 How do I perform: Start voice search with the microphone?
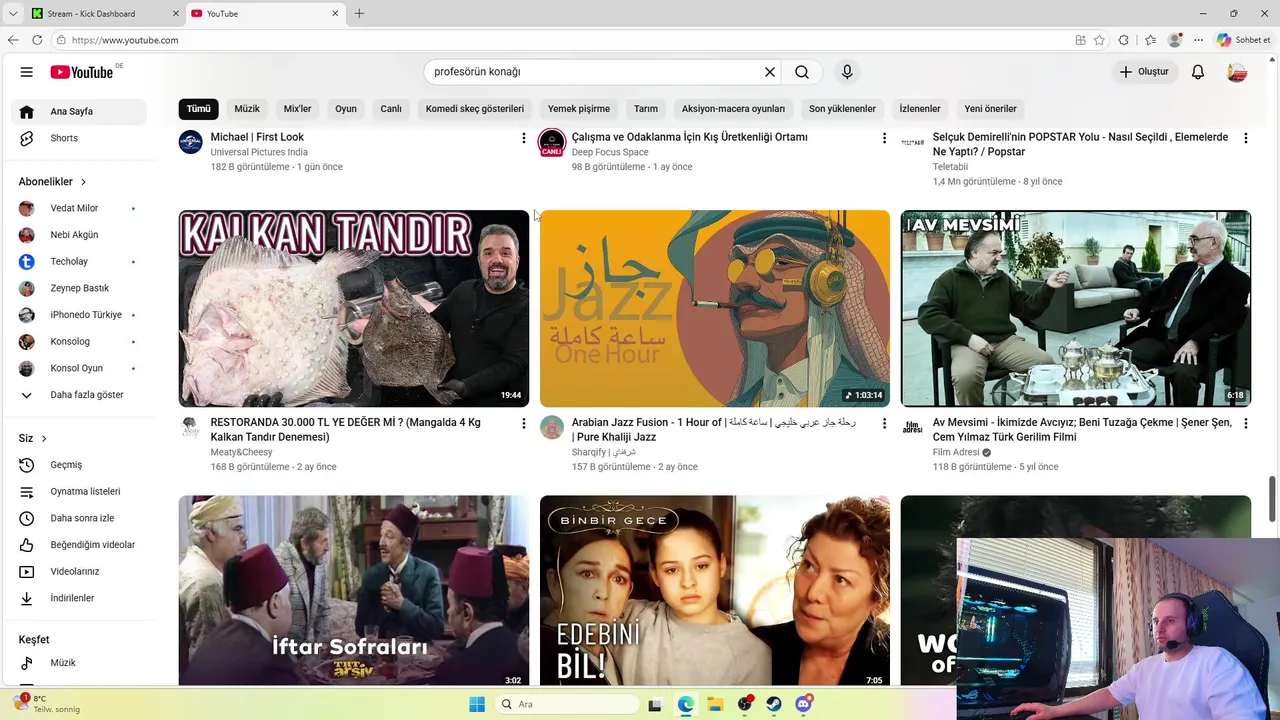pos(847,72)
